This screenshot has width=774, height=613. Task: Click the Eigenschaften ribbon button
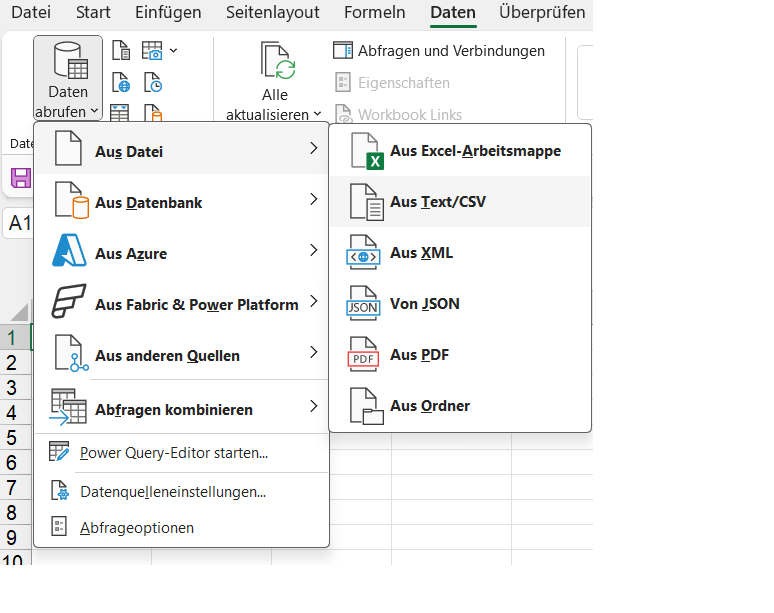(392, 82)
